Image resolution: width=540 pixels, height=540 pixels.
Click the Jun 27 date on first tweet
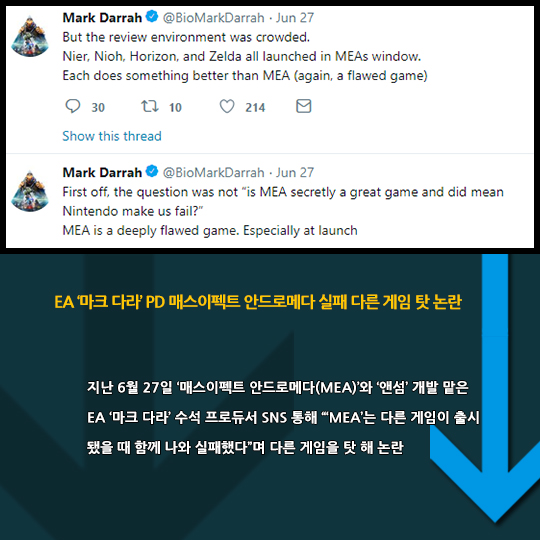295,18
